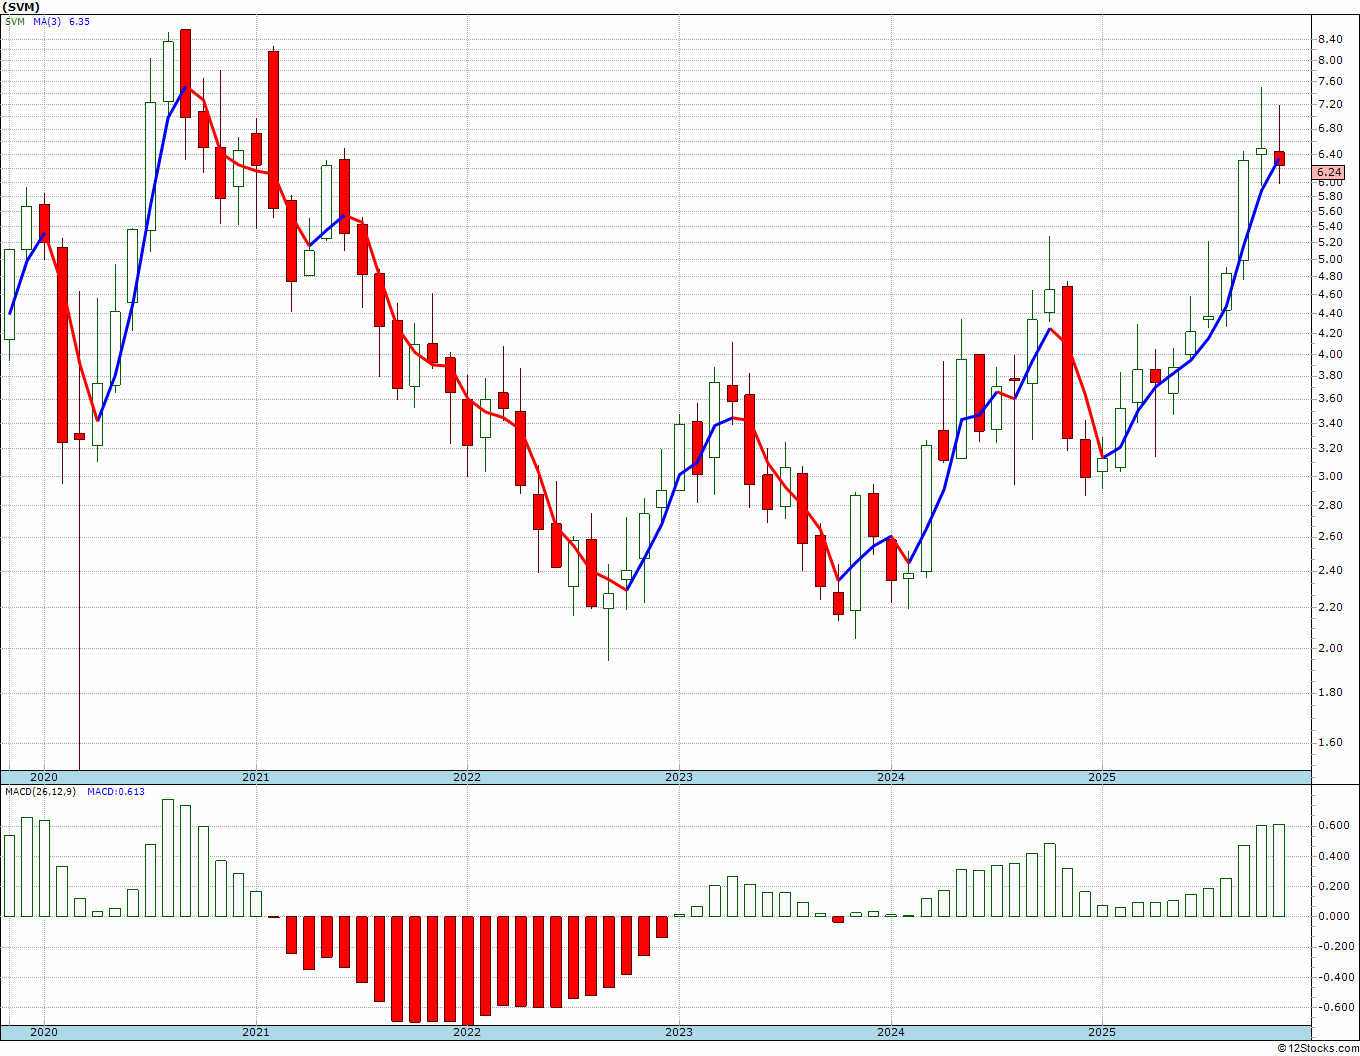Select the 4.00 price level label

1330,354
